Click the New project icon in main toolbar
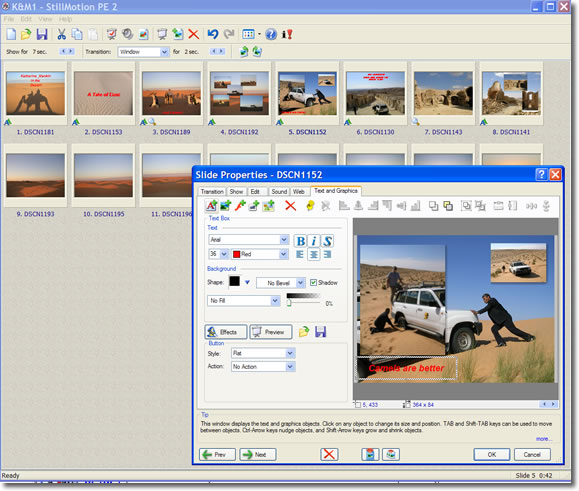579x491 pixels. point(11,34)
